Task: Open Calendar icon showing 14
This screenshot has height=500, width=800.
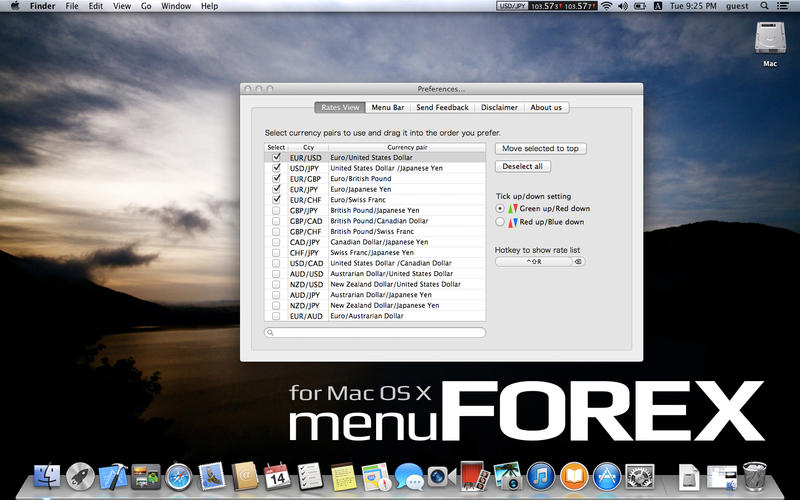Action: (277, 477)
